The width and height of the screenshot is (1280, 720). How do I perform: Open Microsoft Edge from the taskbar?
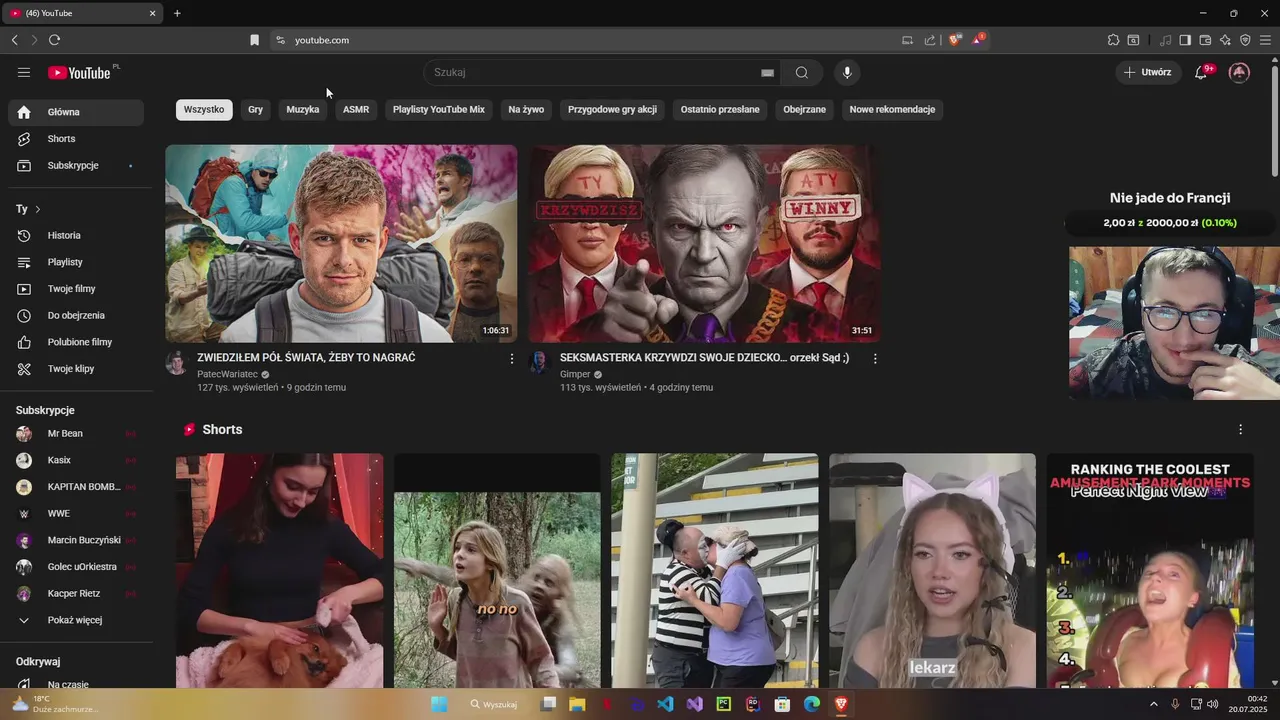click(x=812, y=704)
